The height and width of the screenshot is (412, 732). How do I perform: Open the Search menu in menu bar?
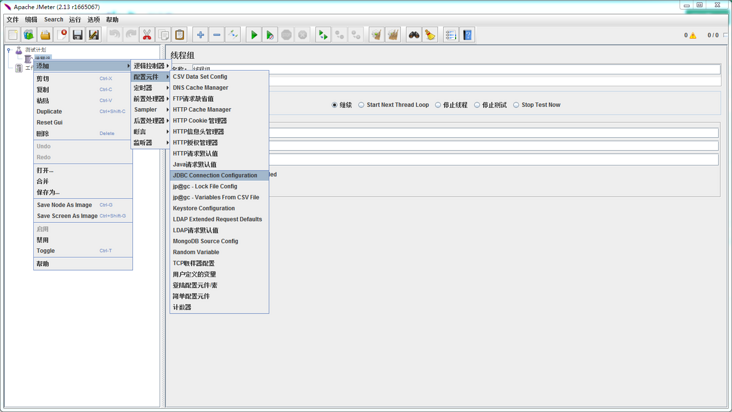[53, 19]
